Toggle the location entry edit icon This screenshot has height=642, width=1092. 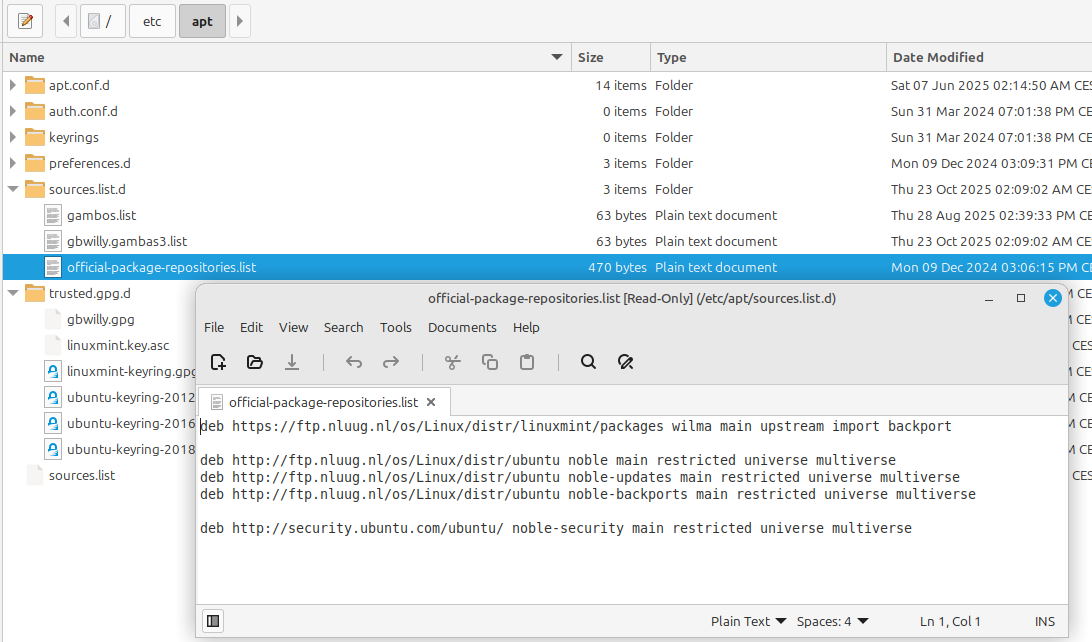tap(25, 20)
